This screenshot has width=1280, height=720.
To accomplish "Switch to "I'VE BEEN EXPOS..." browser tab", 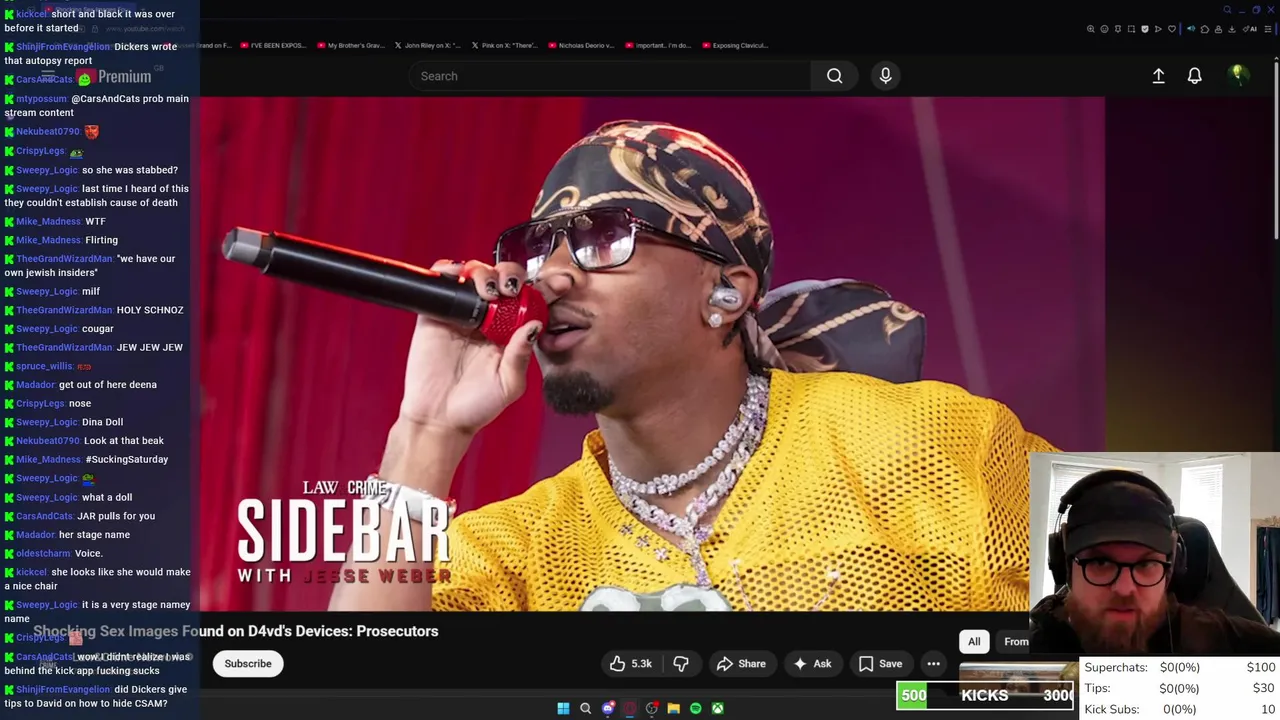I will pos(272,45).
